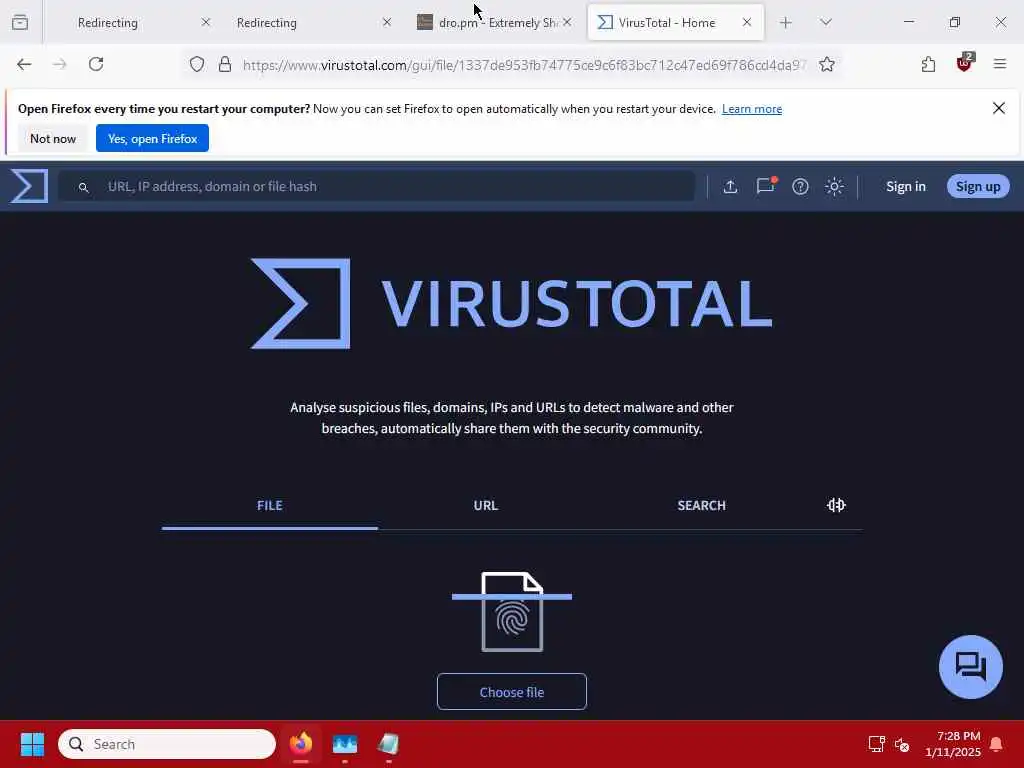Click Not now on Firefox prompt
Viewport: 1024px width, 768px height.
[x=53, y=138]
